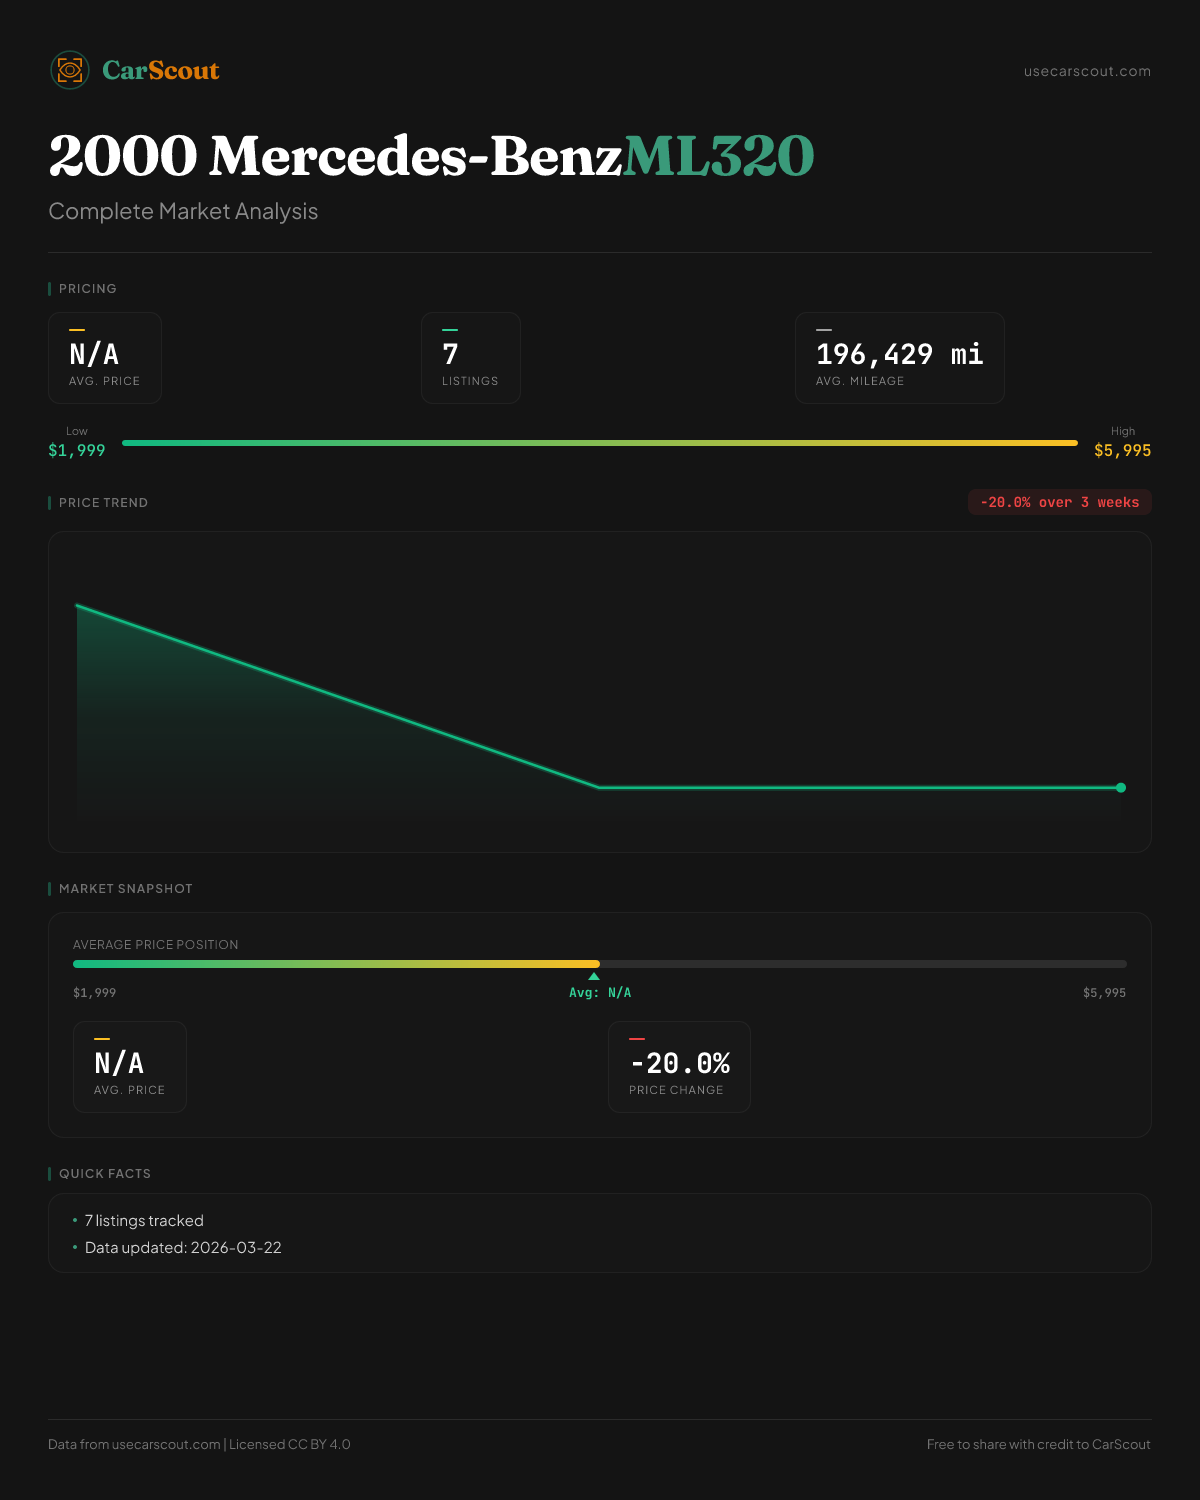Click the CarScout brand name
The width and height of the screenshot is (1200, 1500).
[x=161, y=70]
